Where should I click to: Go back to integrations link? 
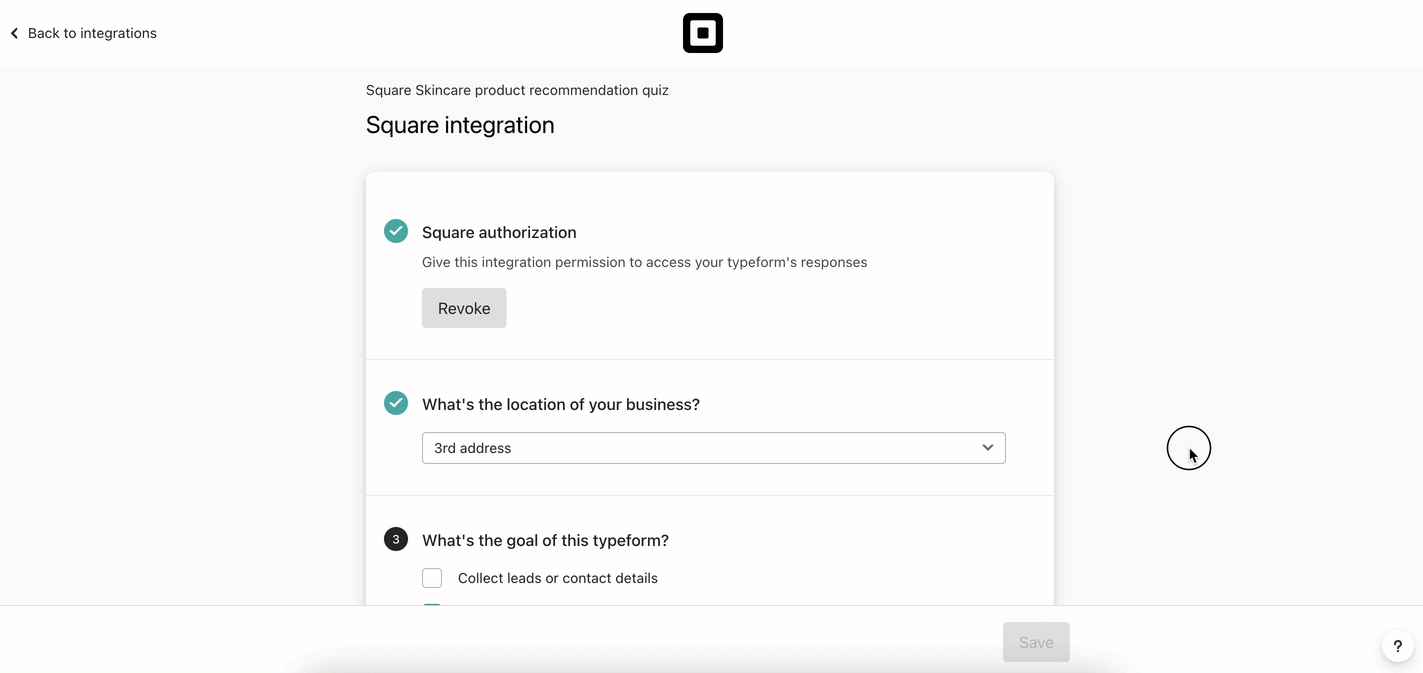point(83,33)
